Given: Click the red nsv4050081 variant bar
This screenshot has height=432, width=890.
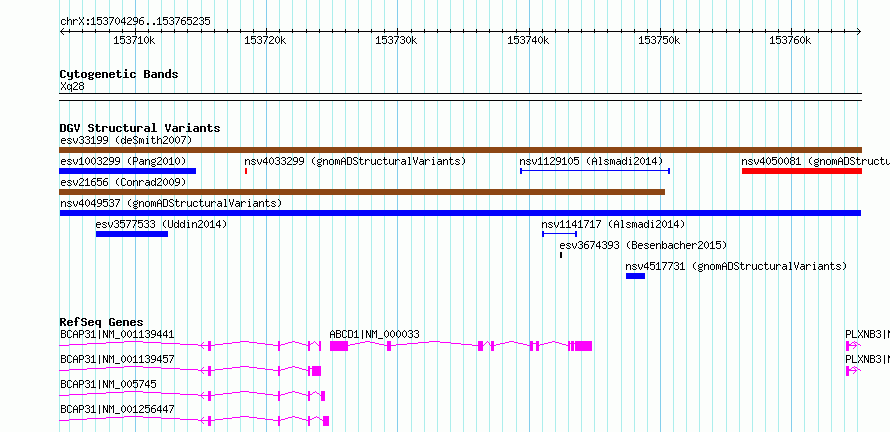Looking at the screenshot, I should (801, 171).
